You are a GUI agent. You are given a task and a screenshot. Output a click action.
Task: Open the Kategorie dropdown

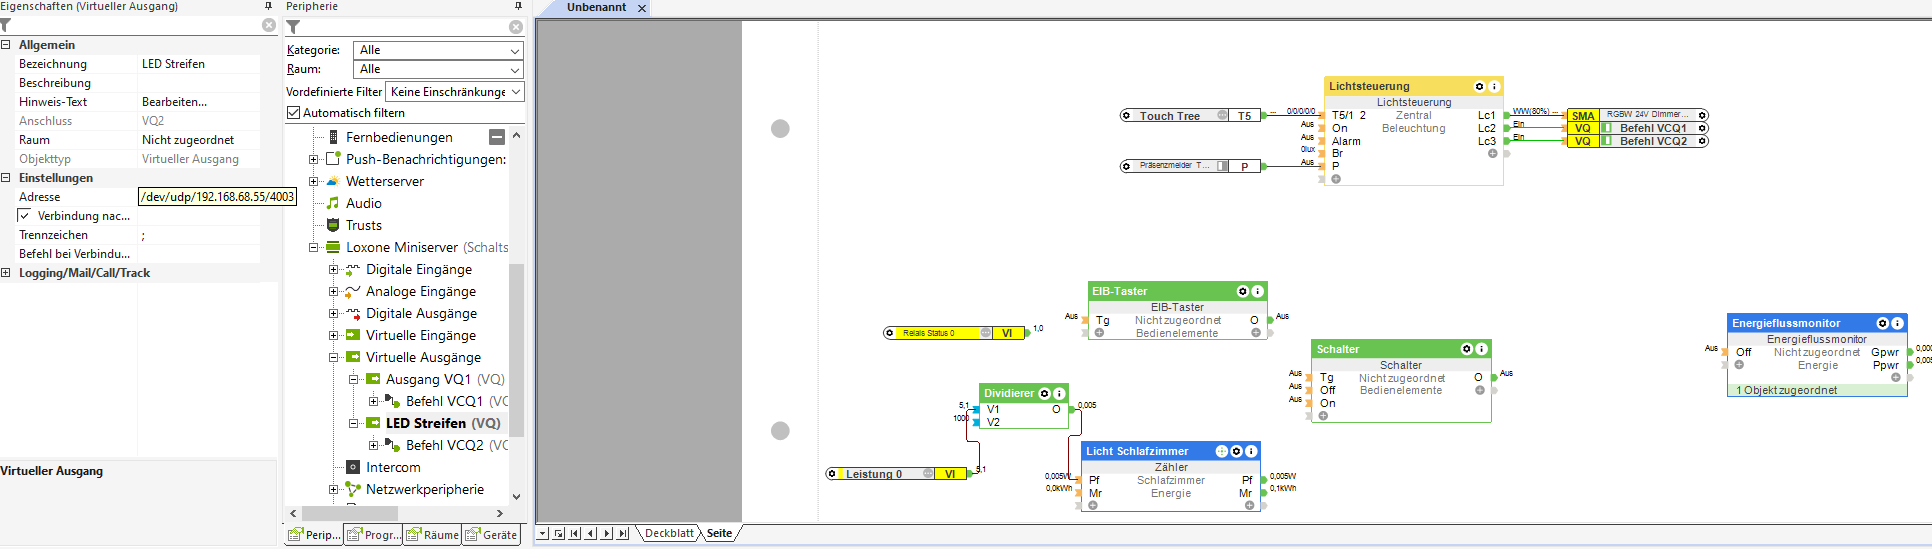pos(439,50)
